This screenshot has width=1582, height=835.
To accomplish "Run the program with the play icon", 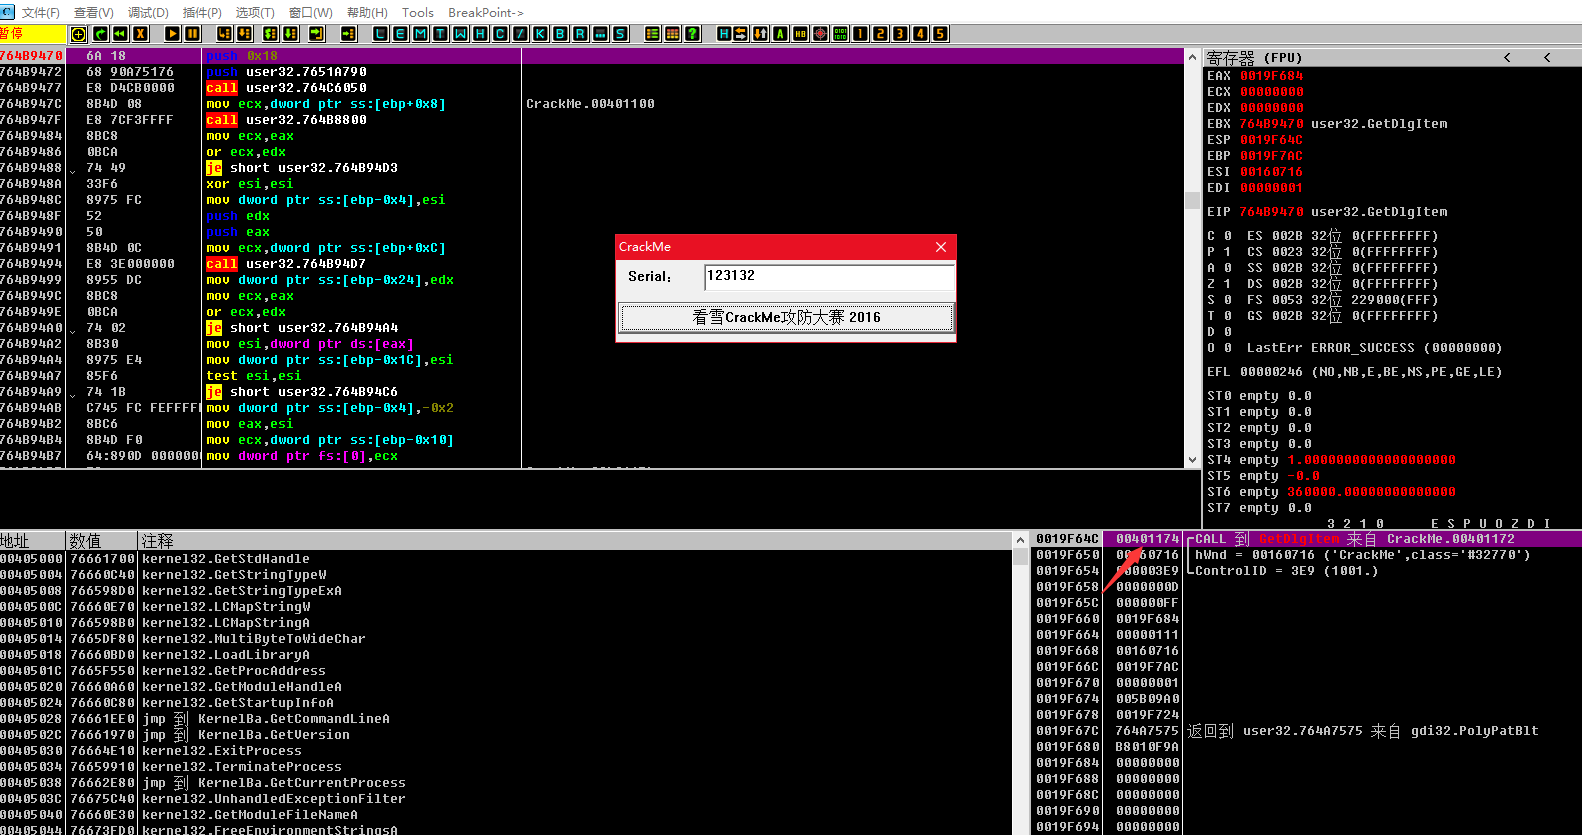I will [172, 34].
